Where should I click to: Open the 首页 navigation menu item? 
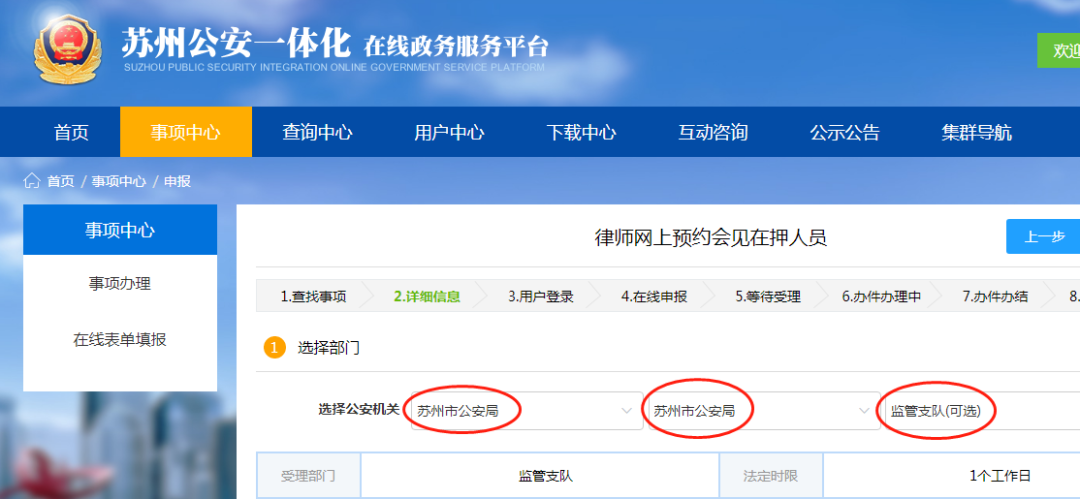tap(72, 132)
